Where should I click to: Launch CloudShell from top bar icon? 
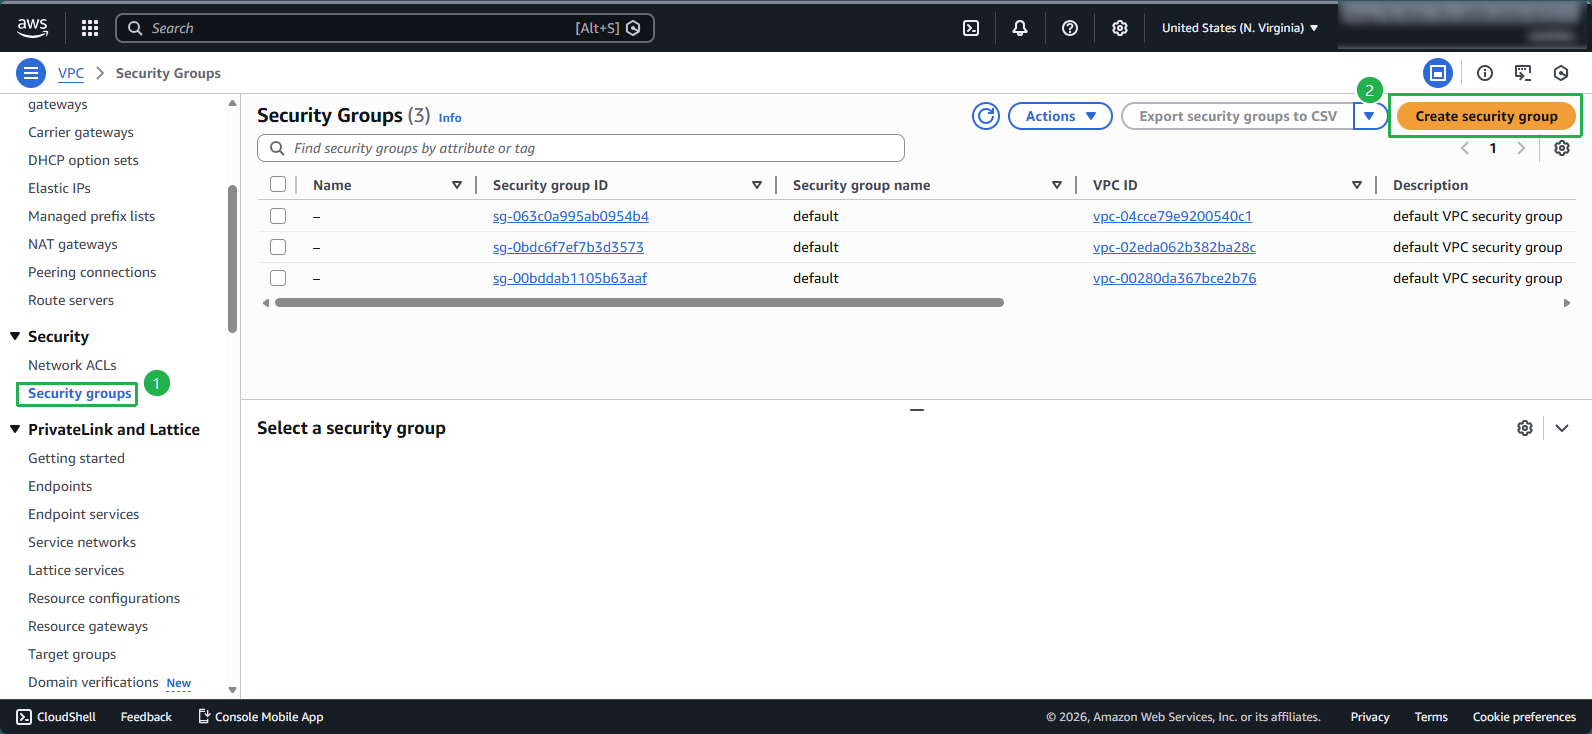pos(971,28)
